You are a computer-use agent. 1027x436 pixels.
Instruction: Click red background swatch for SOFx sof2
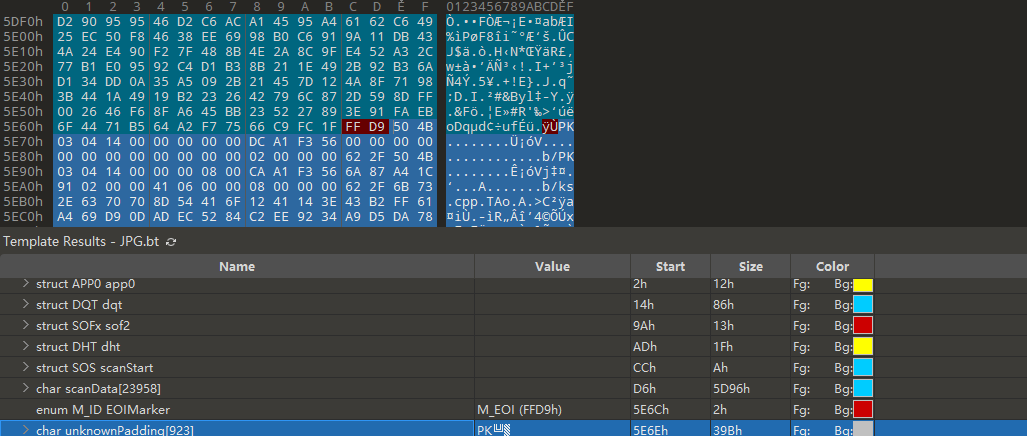(x=863, y=325)
